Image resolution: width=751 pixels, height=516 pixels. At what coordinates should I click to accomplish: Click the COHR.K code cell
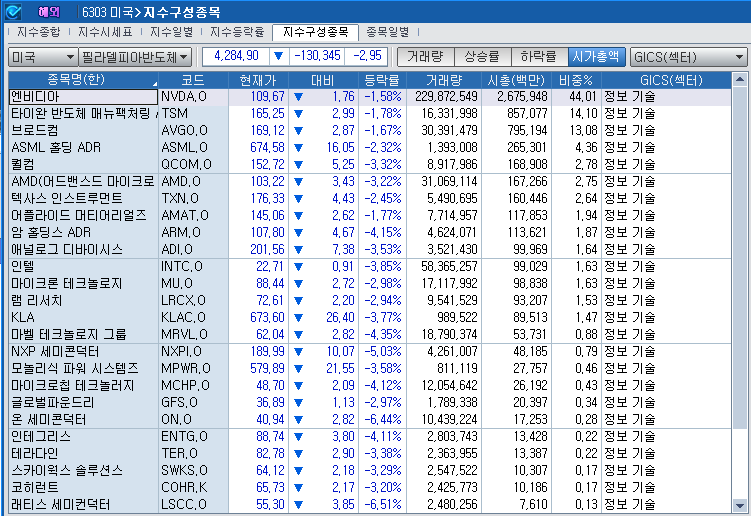[x=193, y=488]
